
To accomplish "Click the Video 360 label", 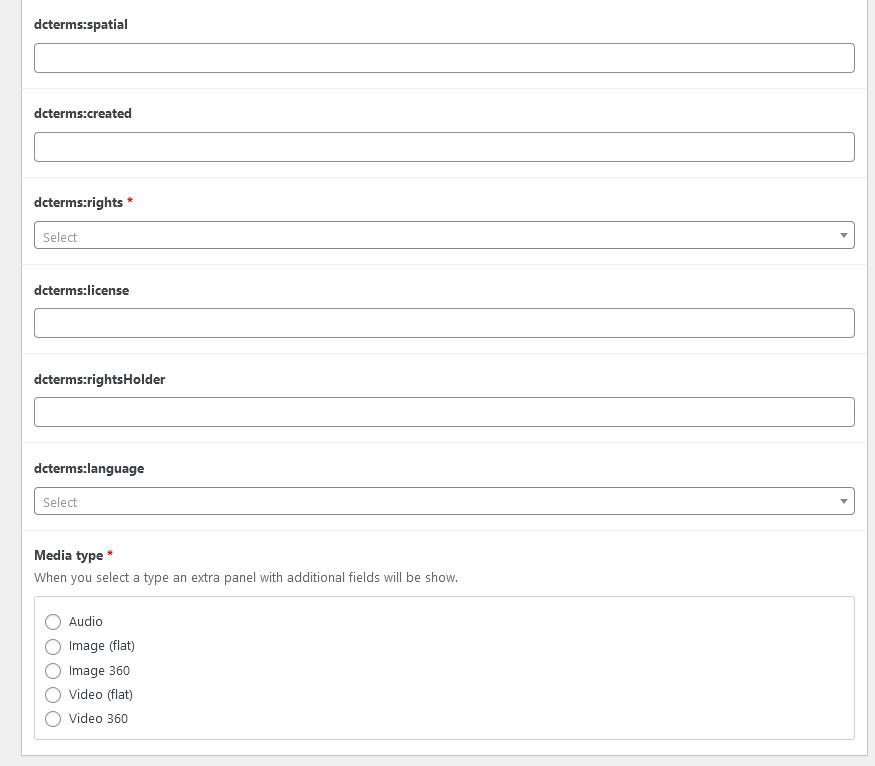I will (x=98, y=719).
